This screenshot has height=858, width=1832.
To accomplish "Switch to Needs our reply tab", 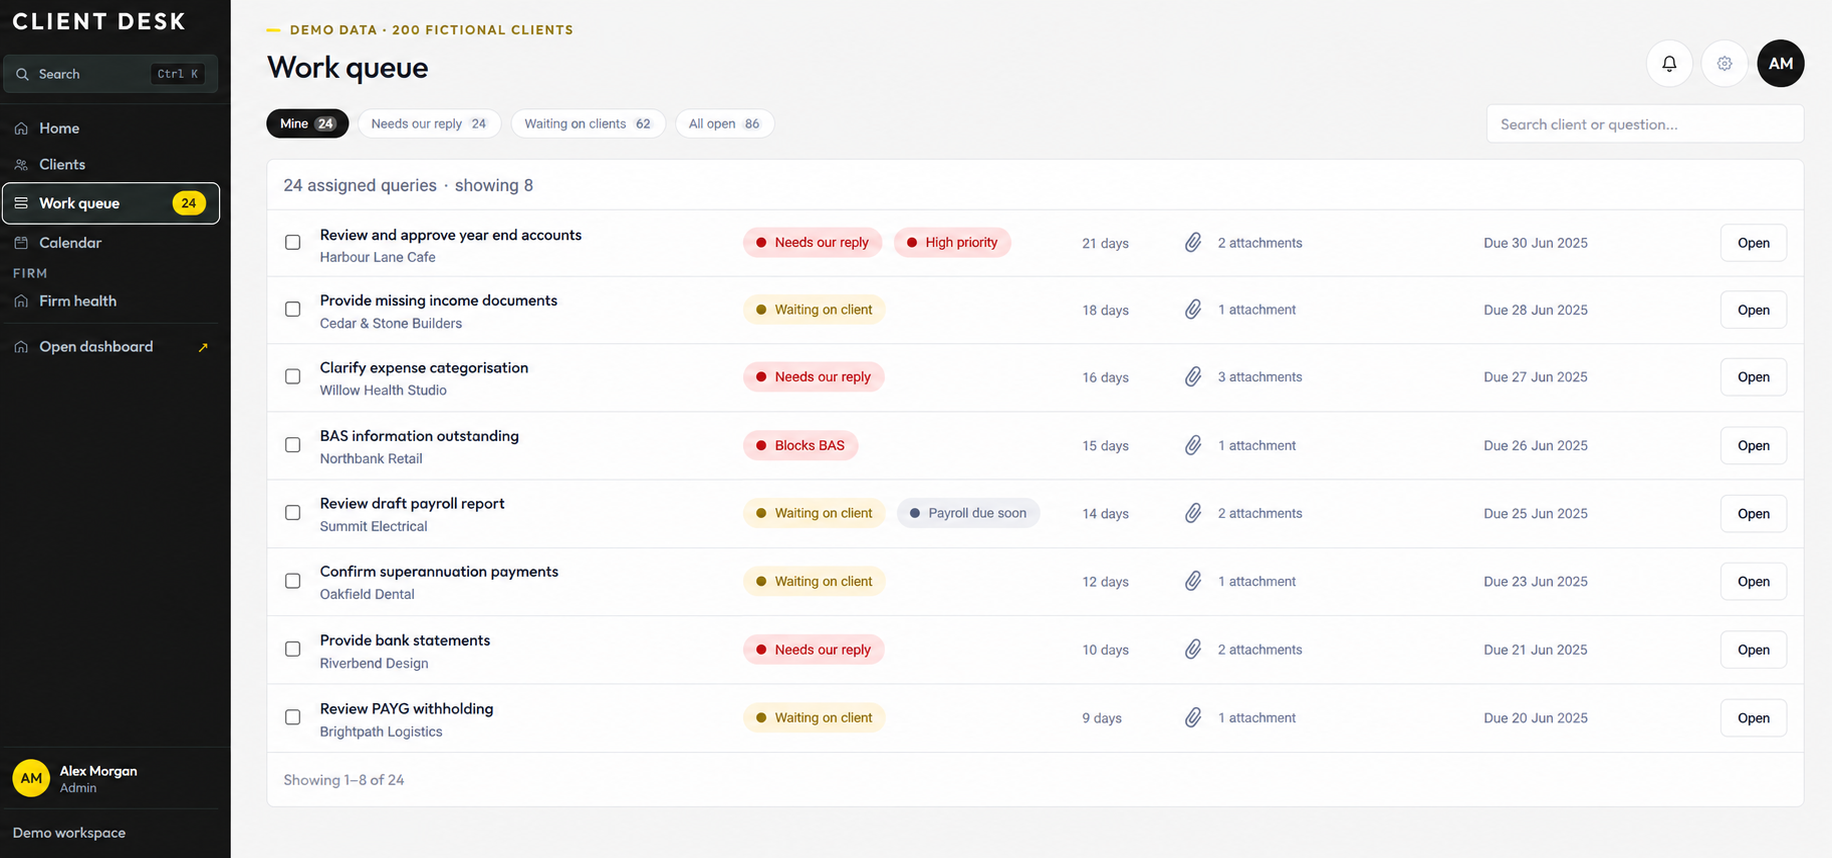I will tap(429, 124).
